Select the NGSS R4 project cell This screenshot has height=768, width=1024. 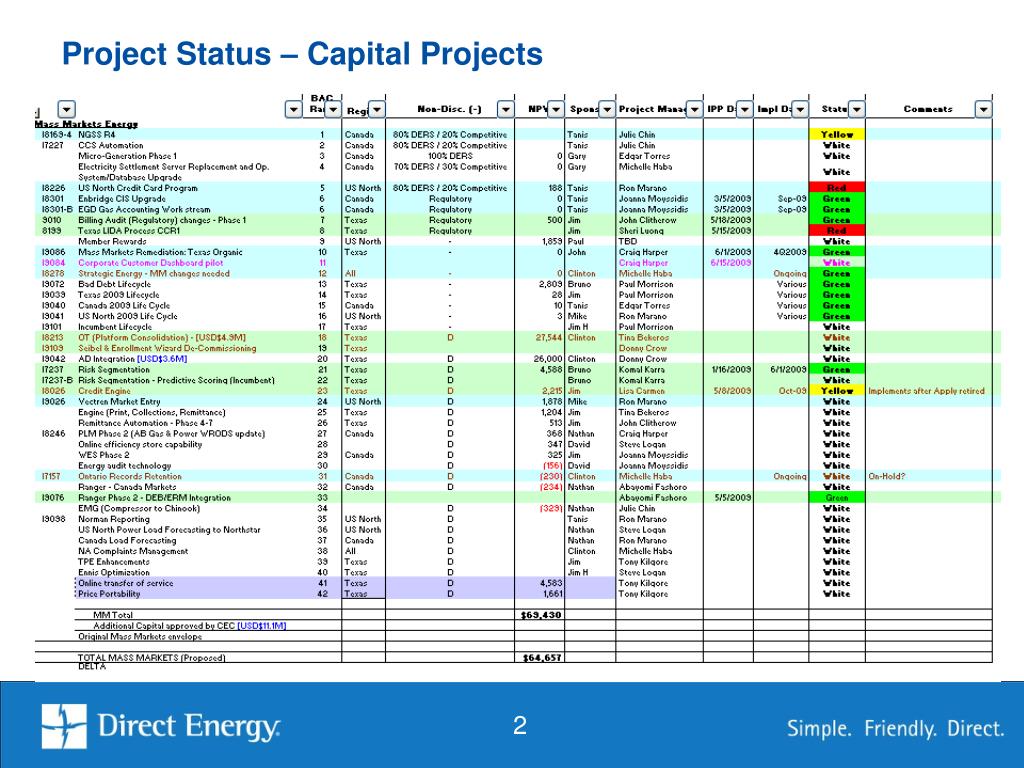point(97,135)
